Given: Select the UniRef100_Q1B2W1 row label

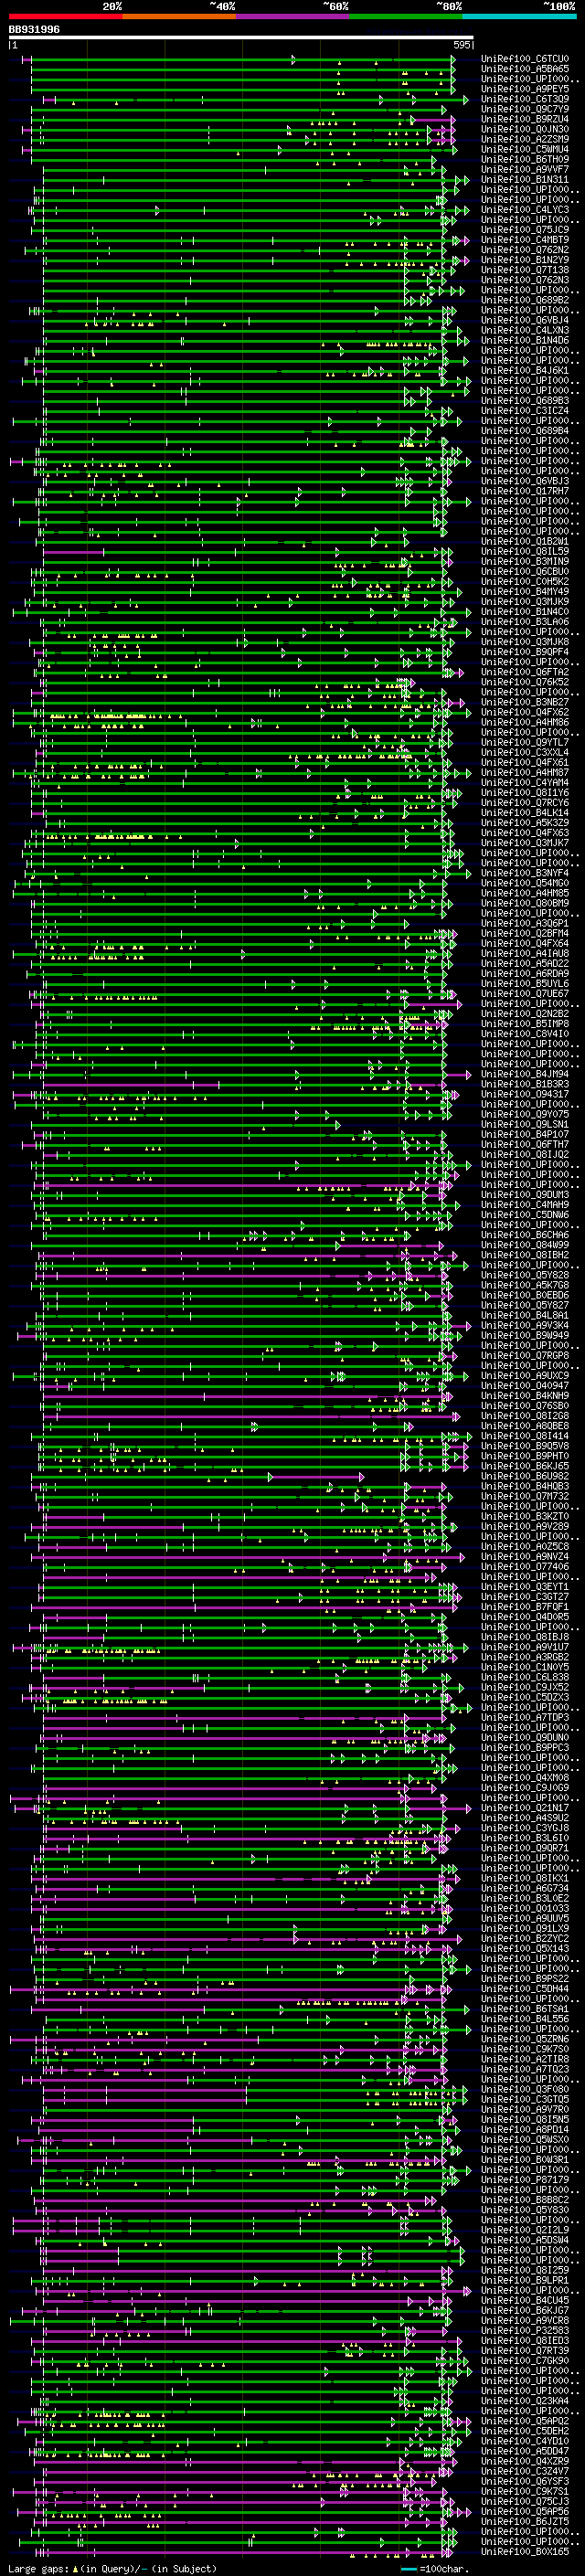Looking at the screenshot, I should [525, 541].
